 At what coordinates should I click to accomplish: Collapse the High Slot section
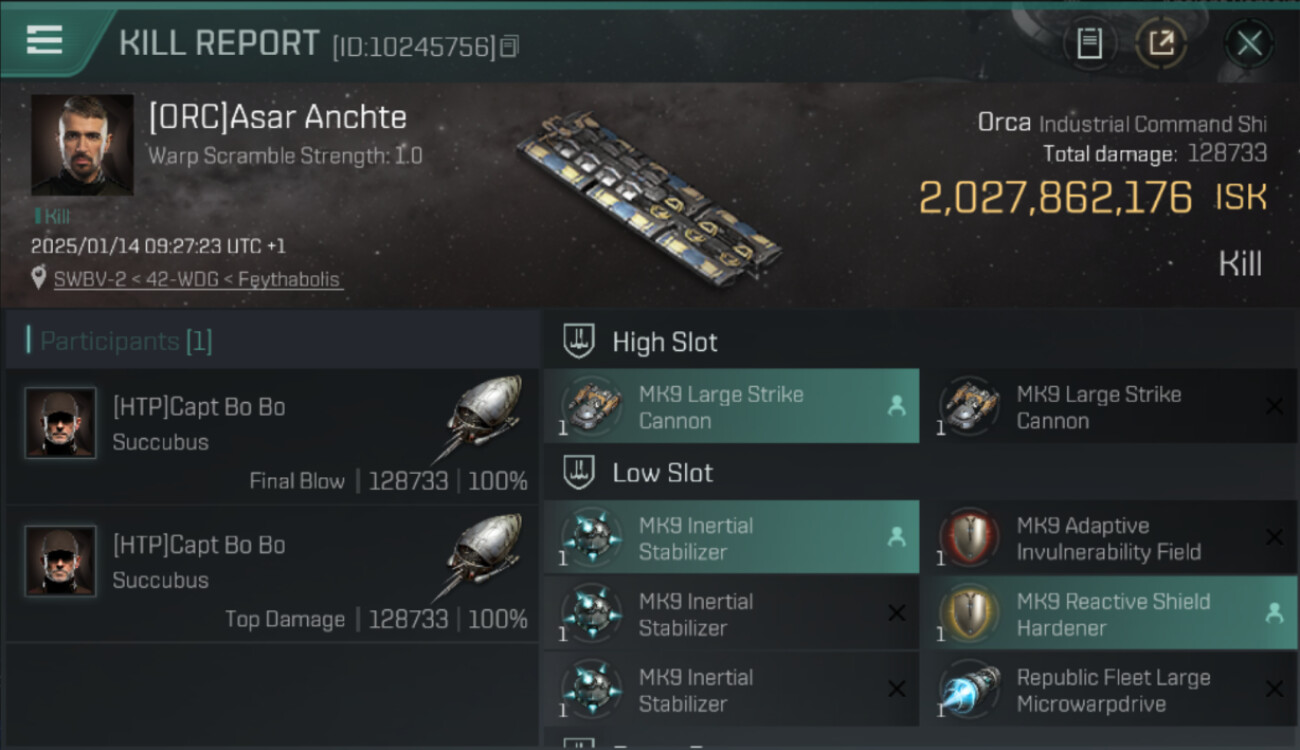click(x=580, y=341)
